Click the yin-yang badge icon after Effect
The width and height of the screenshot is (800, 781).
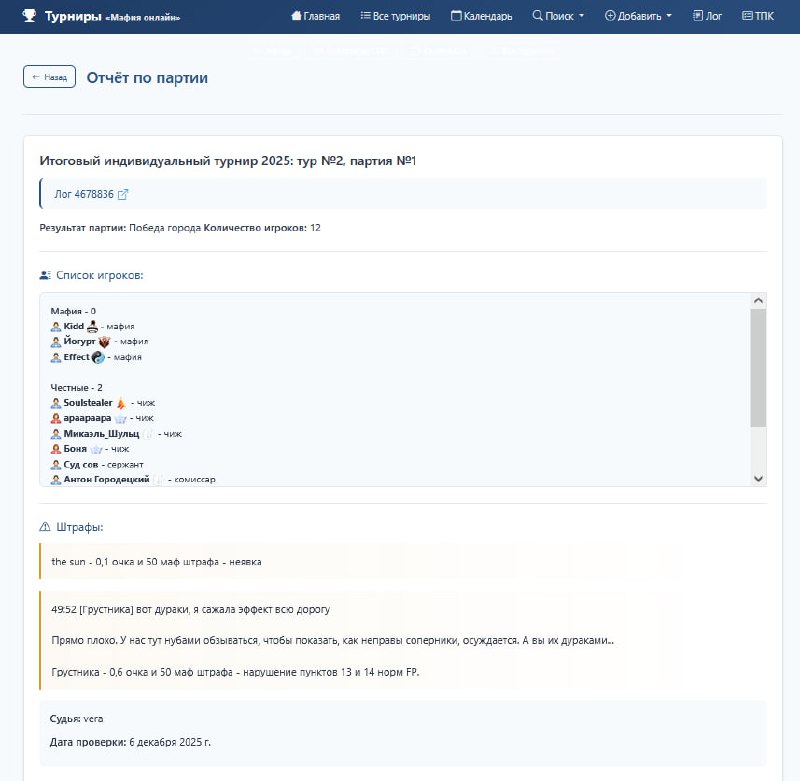pos(98,357)
